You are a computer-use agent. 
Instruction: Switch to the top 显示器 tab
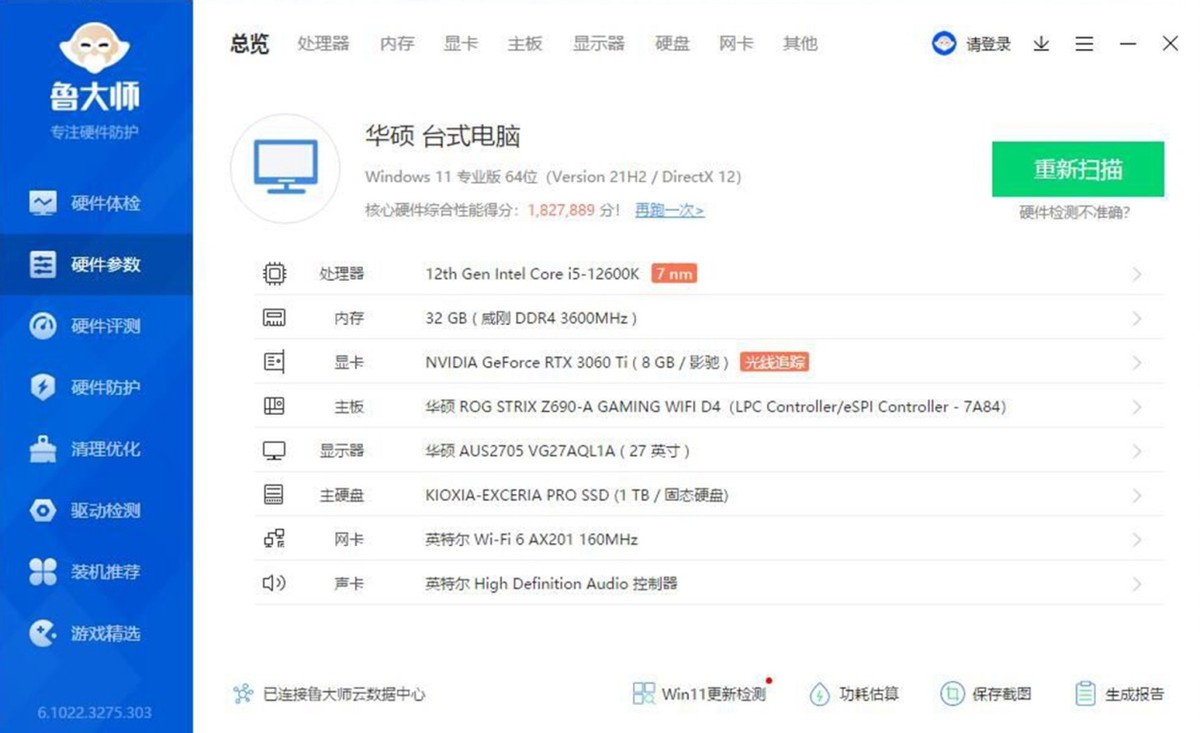coord(598,43)
